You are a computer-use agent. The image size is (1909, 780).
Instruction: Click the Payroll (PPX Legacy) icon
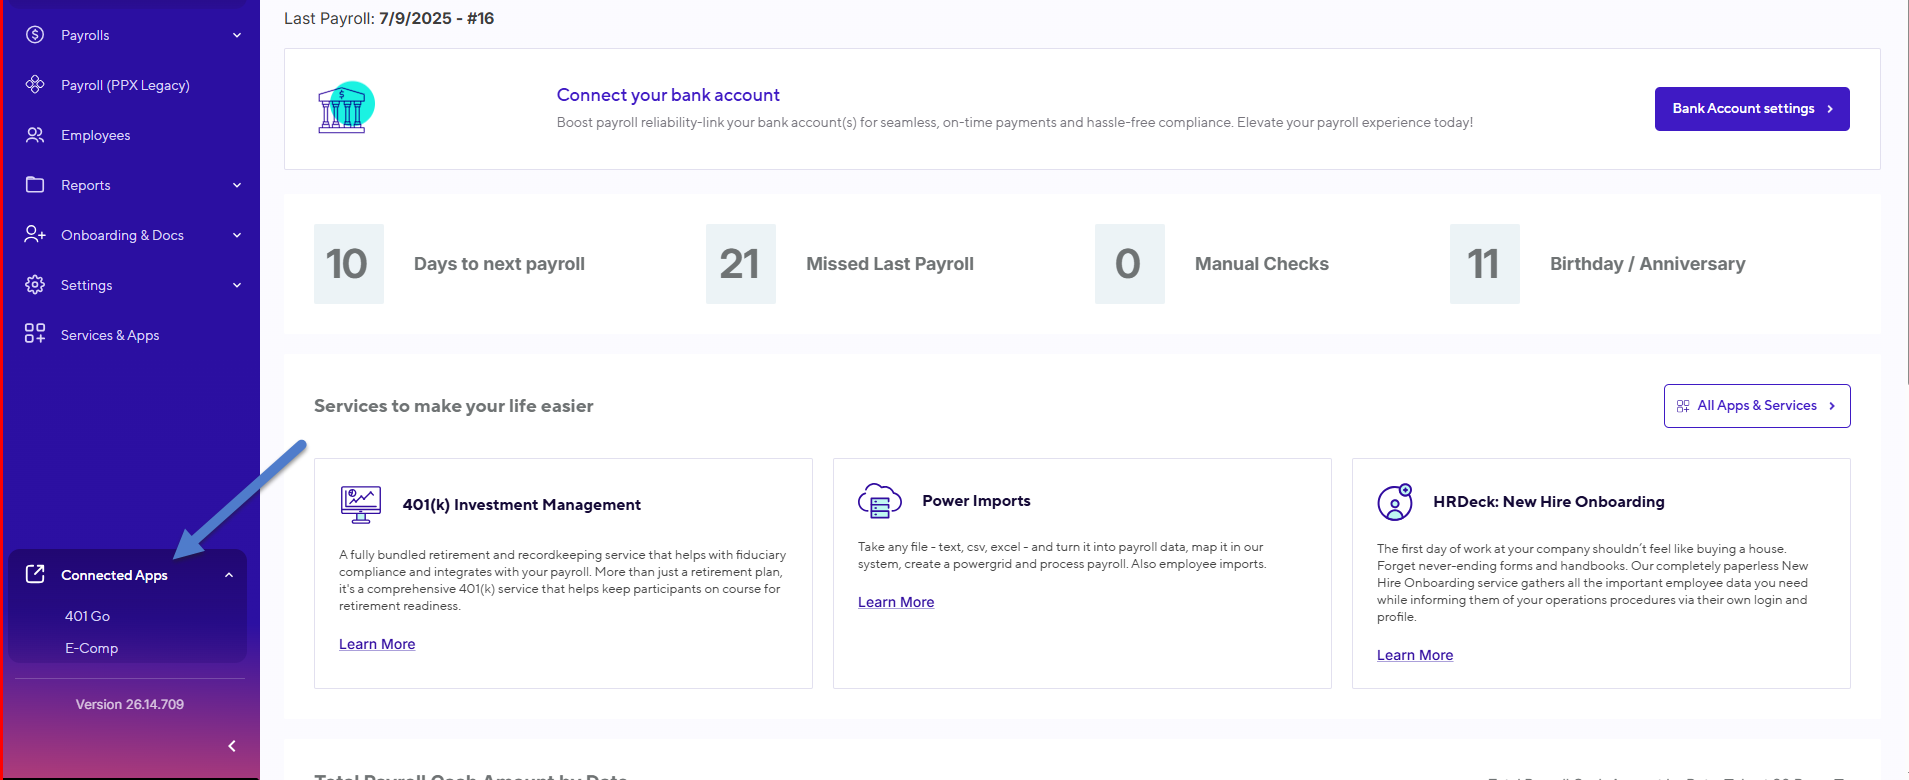pos(35,85)
